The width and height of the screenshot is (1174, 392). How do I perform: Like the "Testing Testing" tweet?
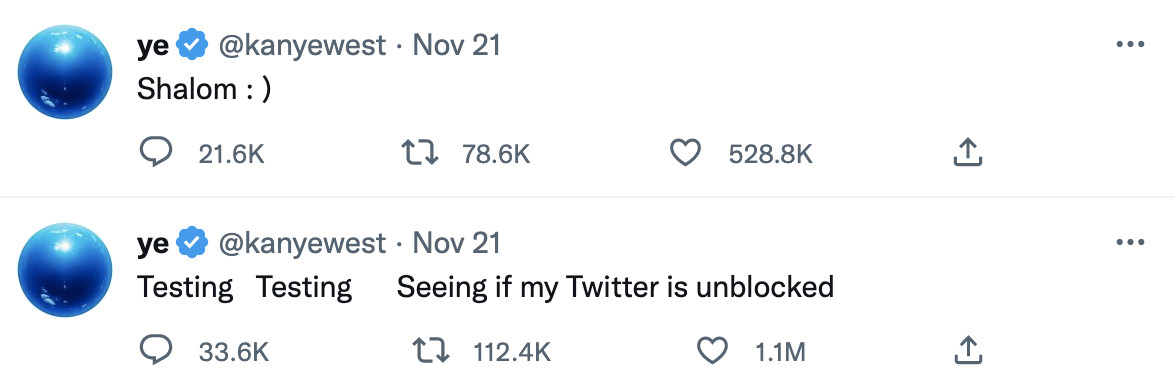click(x=712, y=350)
